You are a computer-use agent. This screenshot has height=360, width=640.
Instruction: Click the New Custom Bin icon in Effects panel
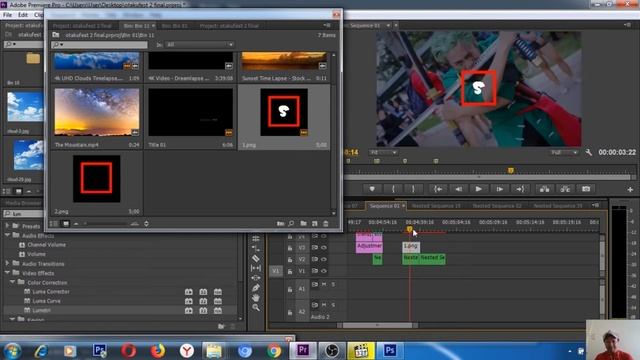[x=221, y=326]
